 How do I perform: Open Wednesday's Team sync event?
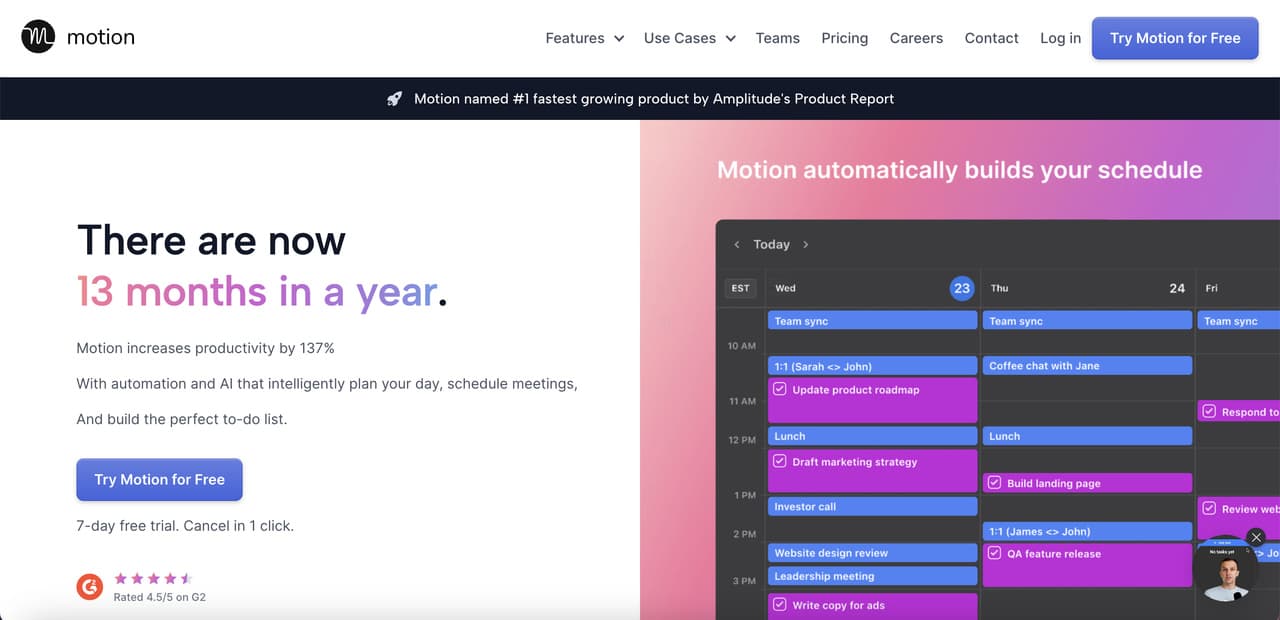pyautogui.click(x=873, y=321)
